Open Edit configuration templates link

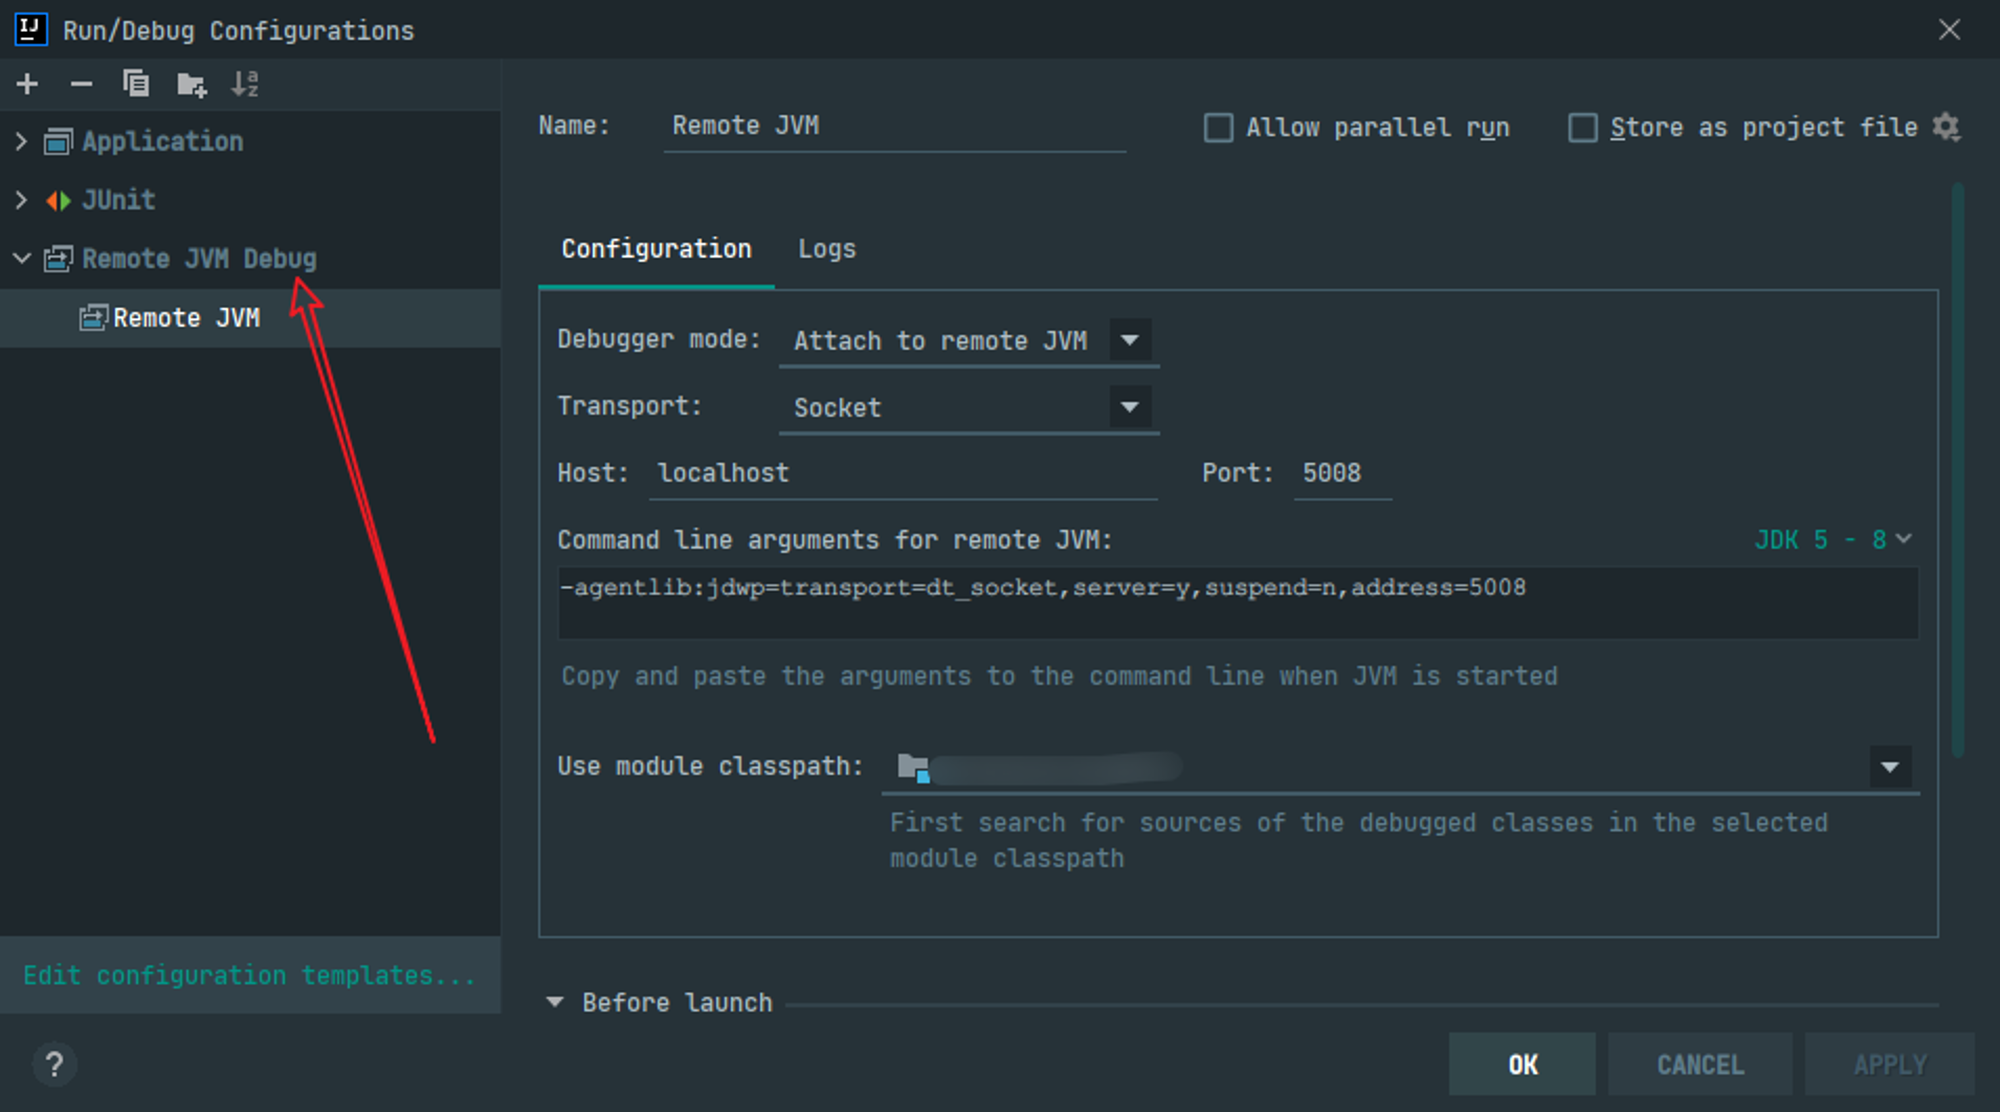click(250, 975)
